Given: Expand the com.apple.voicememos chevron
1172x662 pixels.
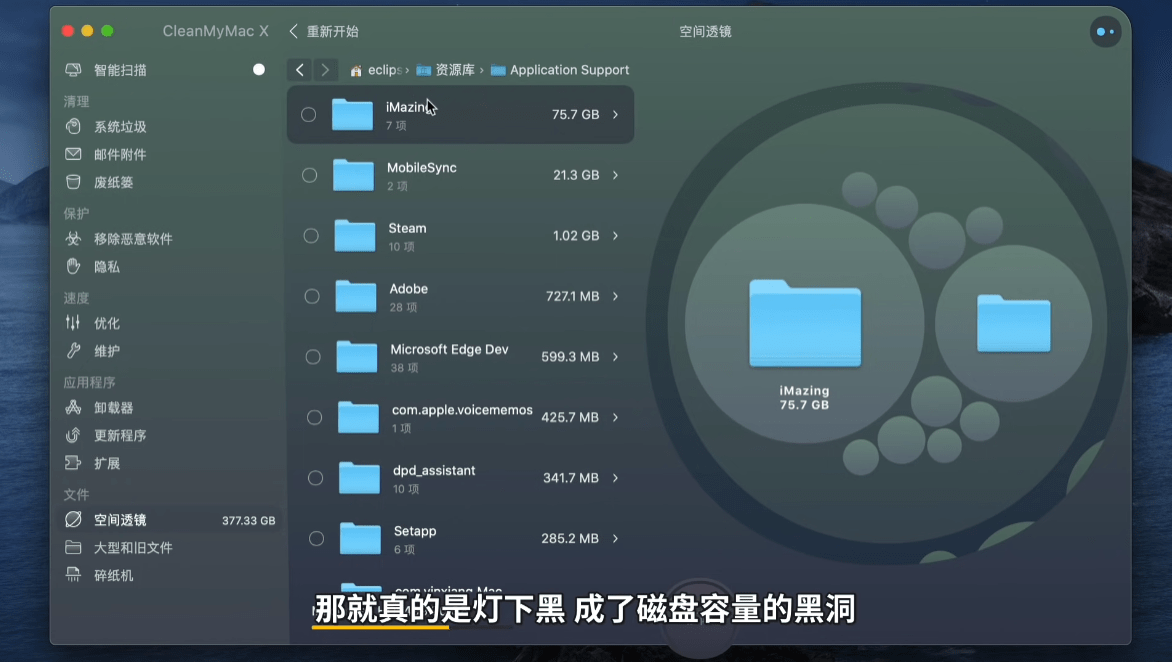Looking at the screenshot, I should [x=616, y=417].
